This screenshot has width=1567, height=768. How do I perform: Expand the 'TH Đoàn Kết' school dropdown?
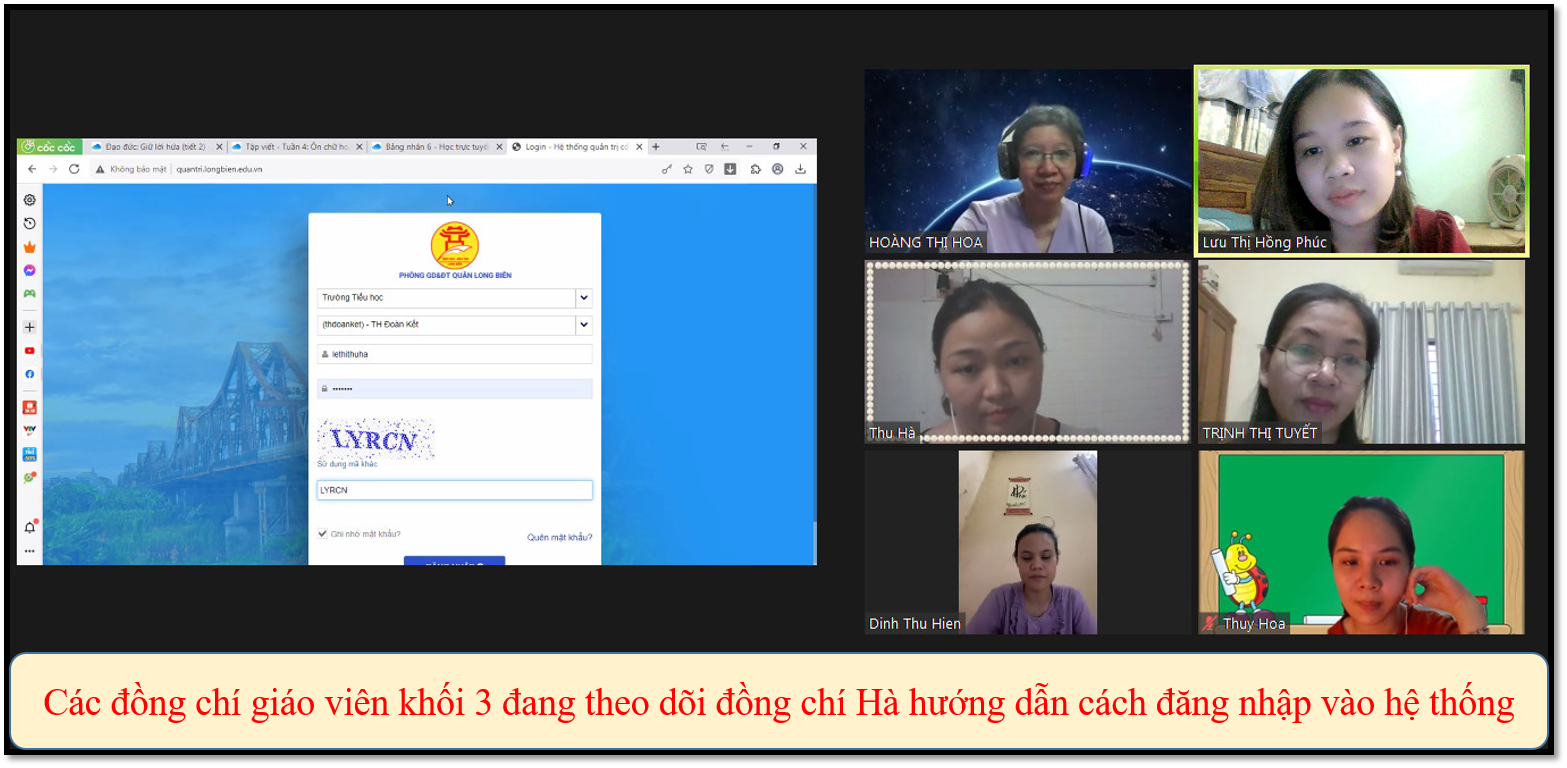click(584, 325)
